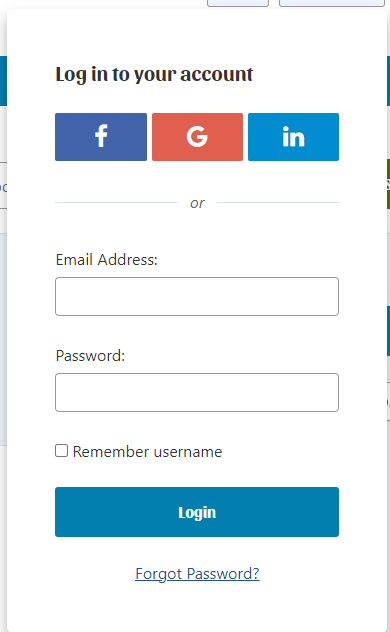Click the white "f" Facebook logo
Screen dimensions: 390x632
[101, 136]
